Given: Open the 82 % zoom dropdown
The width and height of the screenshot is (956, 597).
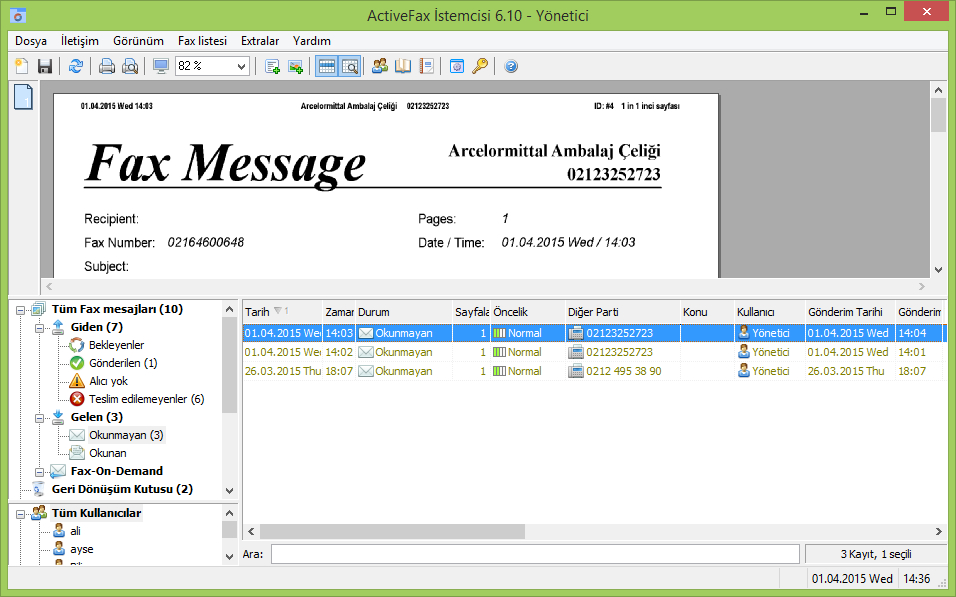Looking at the screenshot, I should (241, 66).
